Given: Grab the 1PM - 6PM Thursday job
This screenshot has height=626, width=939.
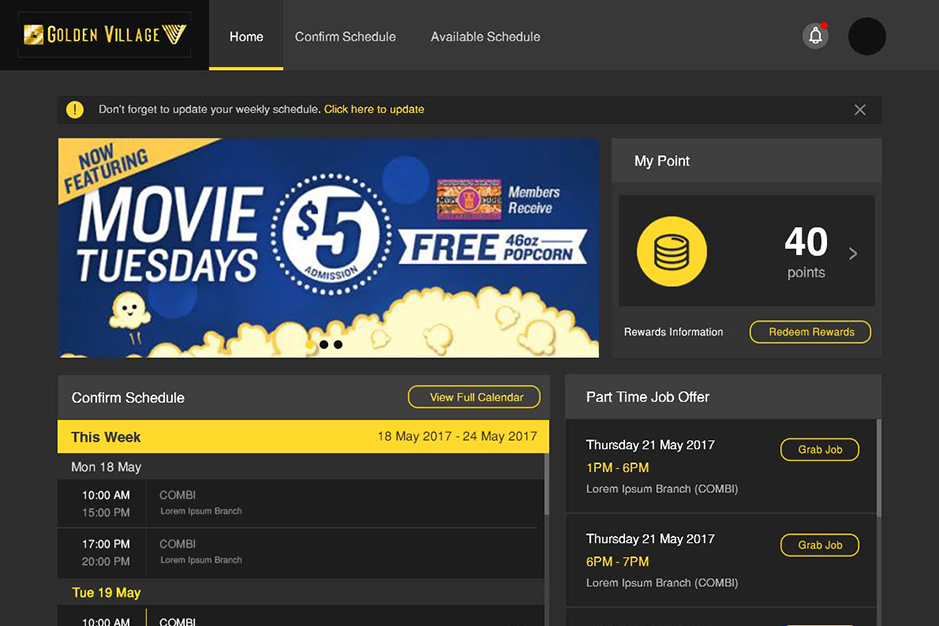Looking at the screenshot, I should click(819, 450).
